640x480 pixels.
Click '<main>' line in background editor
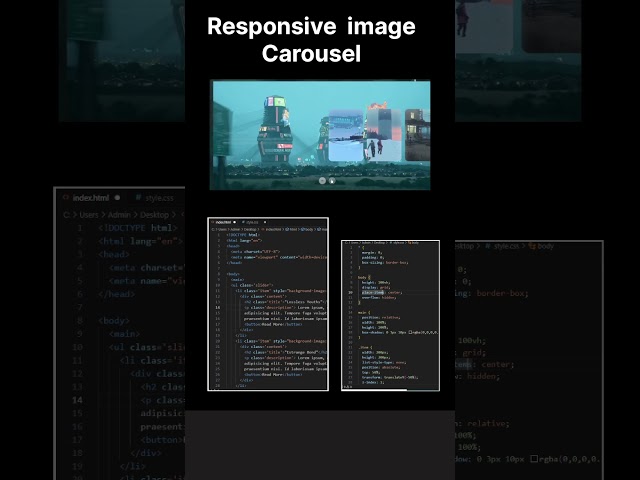click(x=124, y=334)
